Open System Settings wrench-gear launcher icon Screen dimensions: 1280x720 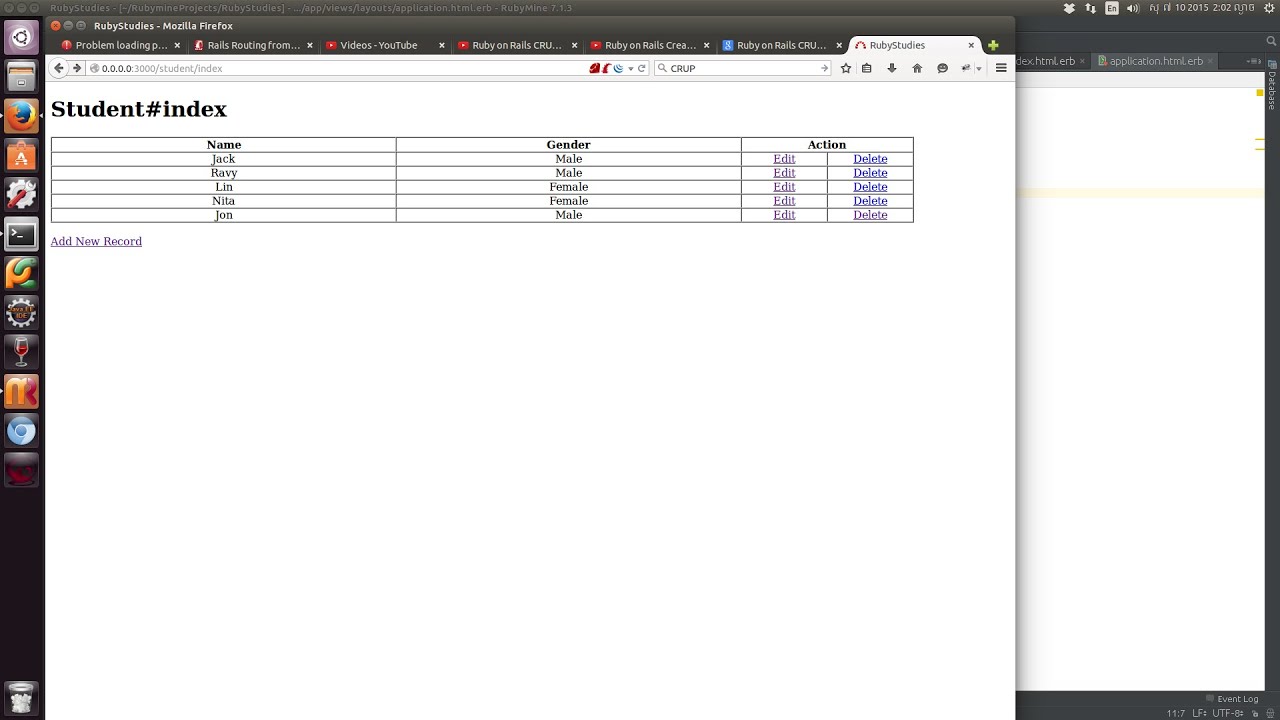coord(21,195)
